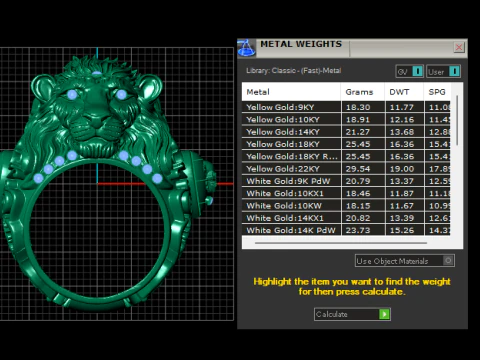The height and width of the screenshot is (360, 480).
Task: Click the Grams column header
Action: 363,92
